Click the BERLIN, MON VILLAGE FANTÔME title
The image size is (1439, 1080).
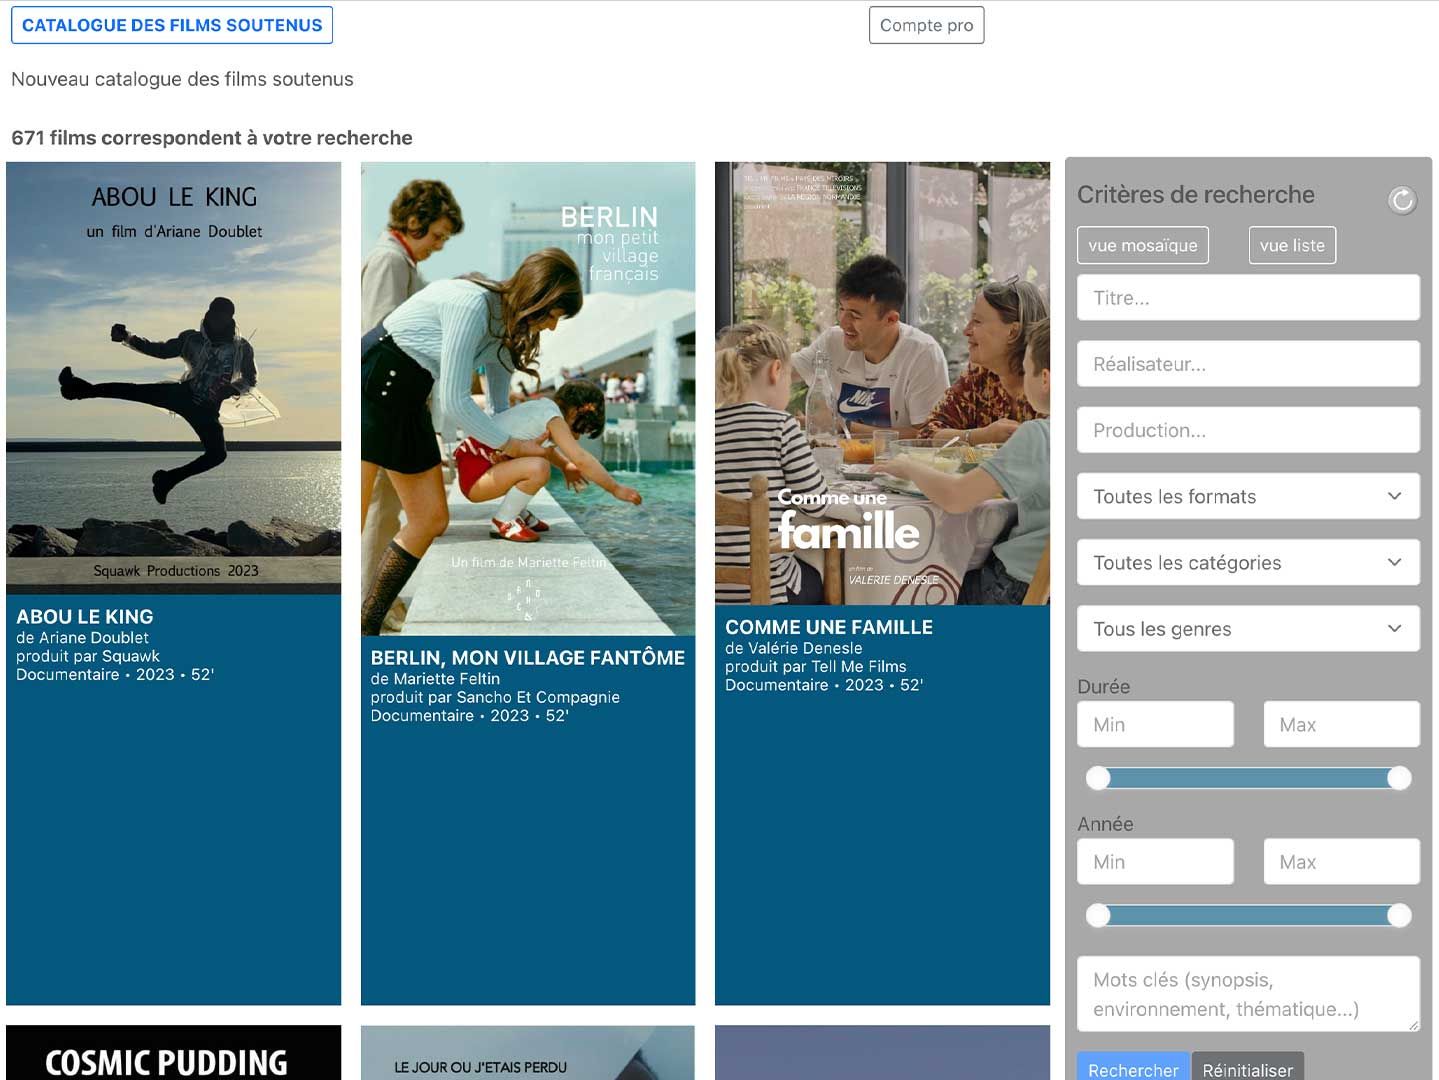528,658
